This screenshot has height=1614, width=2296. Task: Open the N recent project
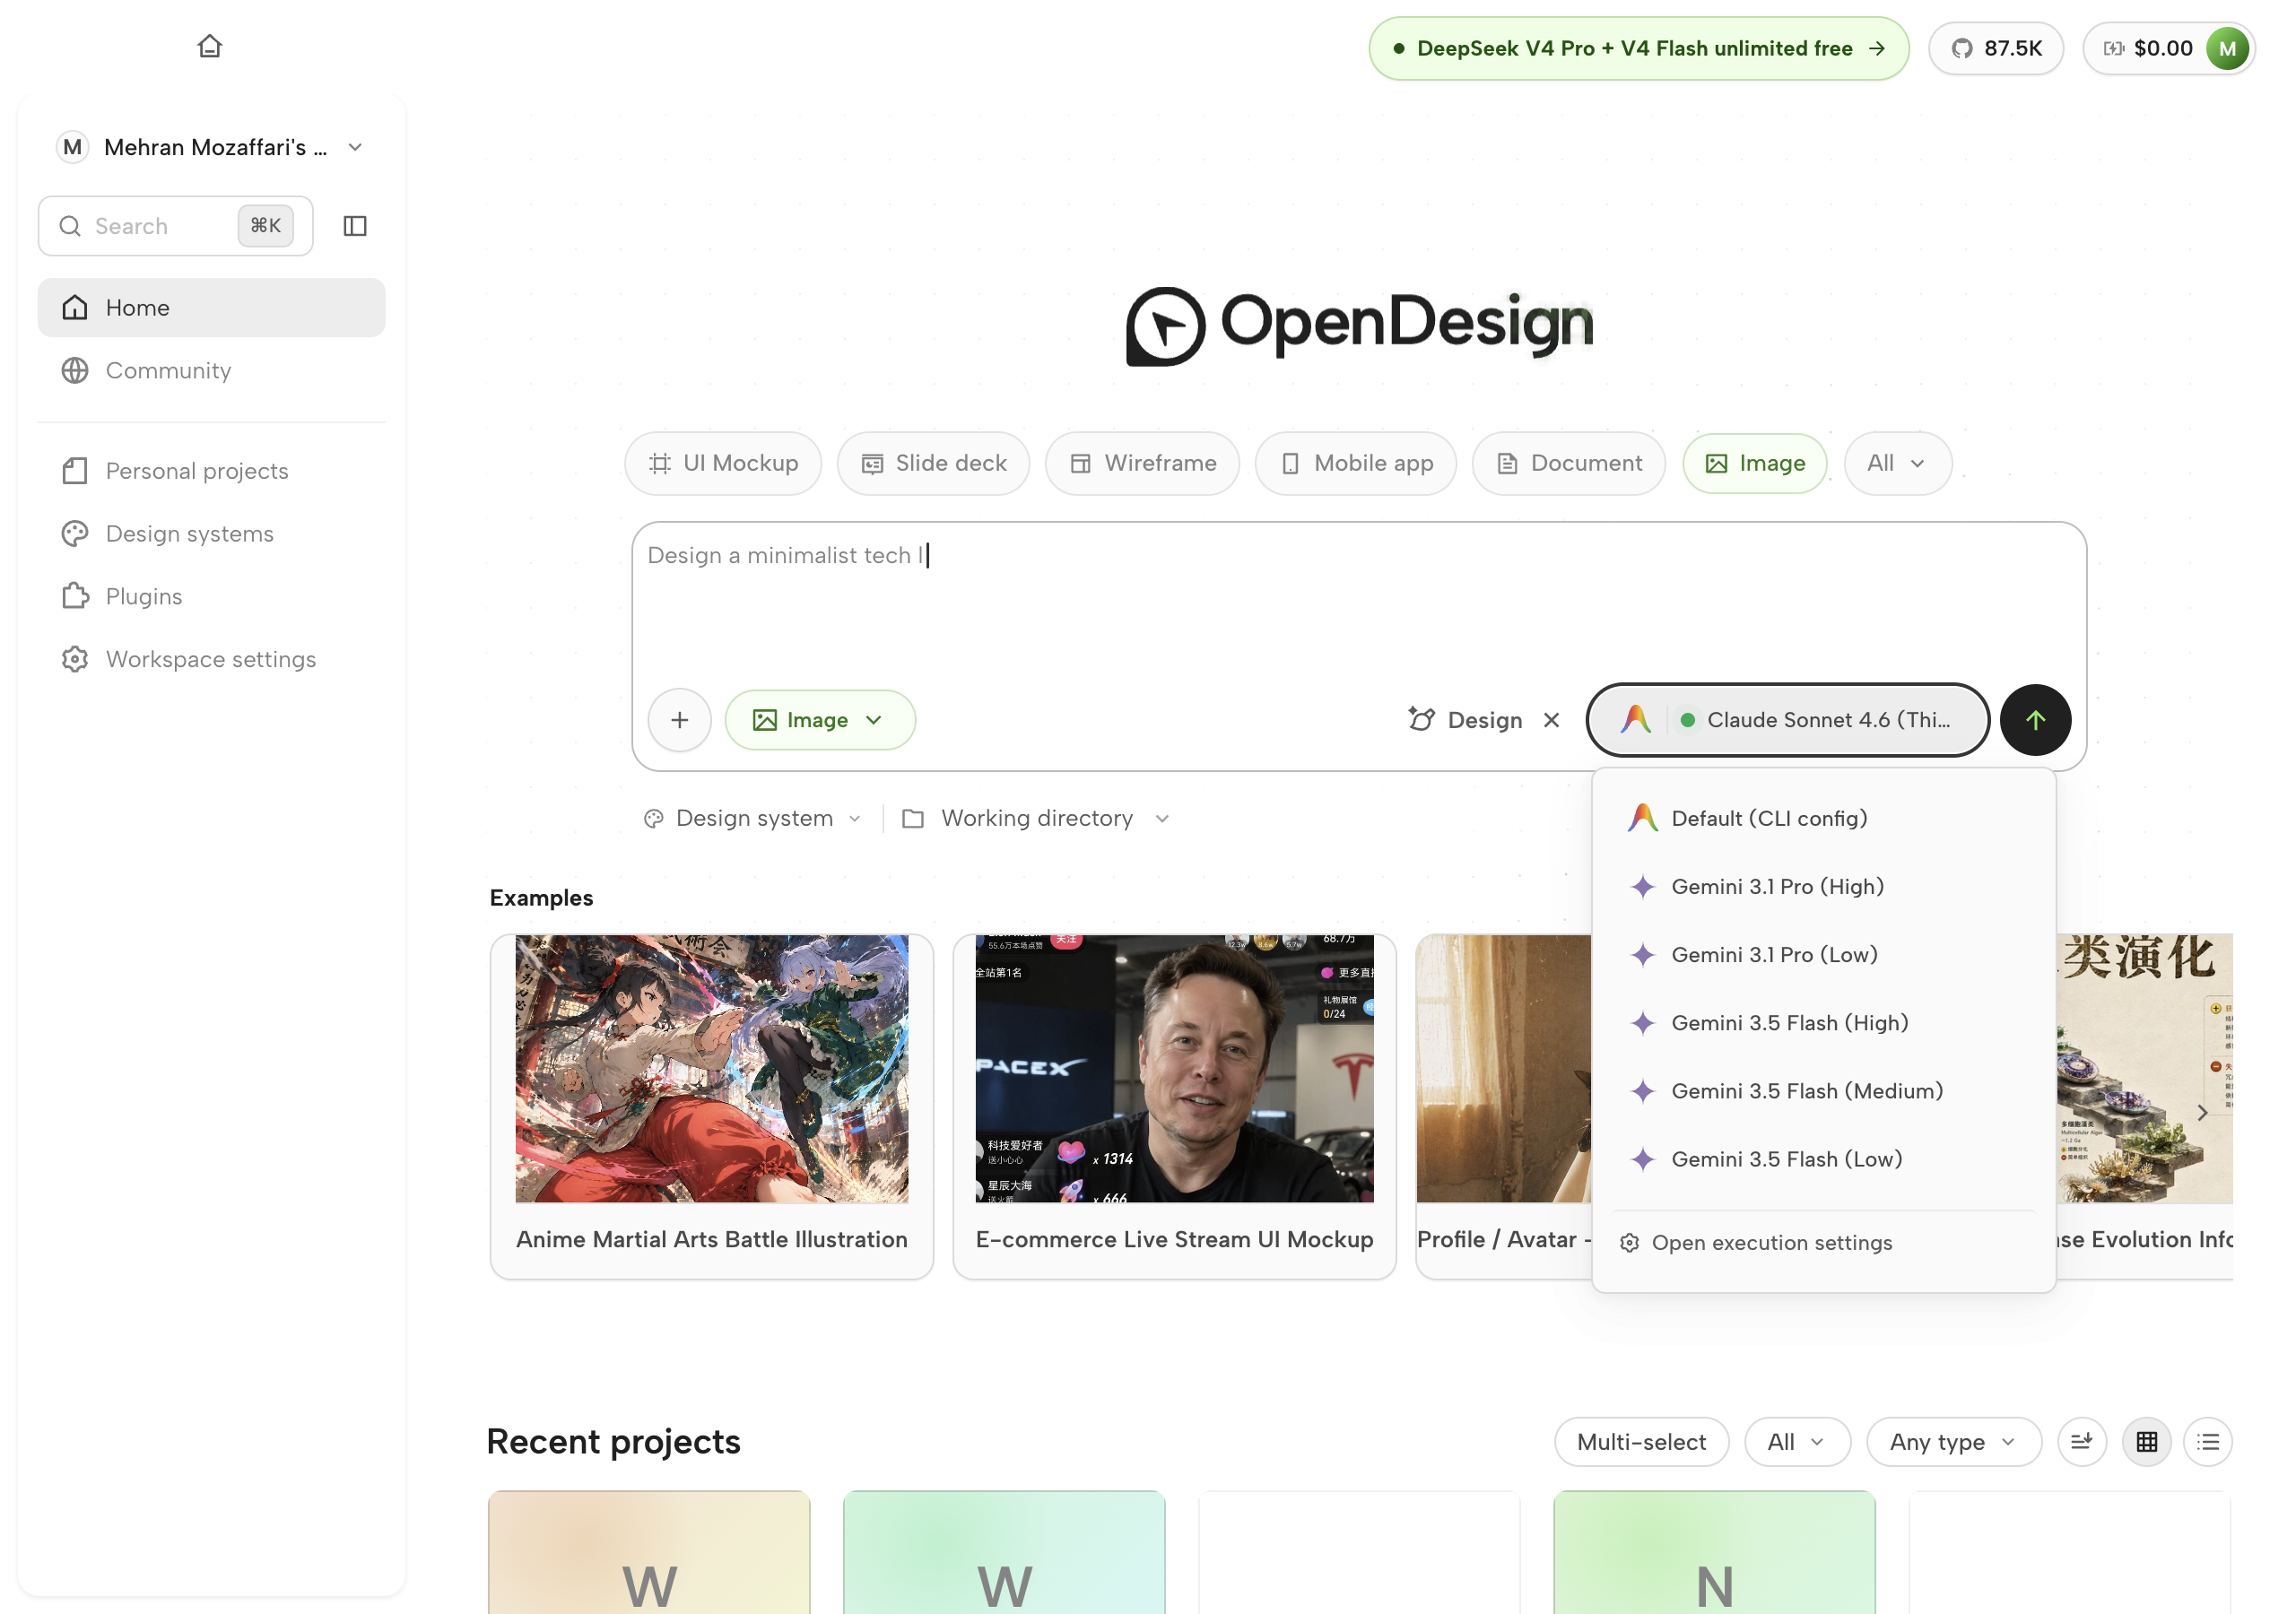pyautogui.click(x=1714, y=1552)
